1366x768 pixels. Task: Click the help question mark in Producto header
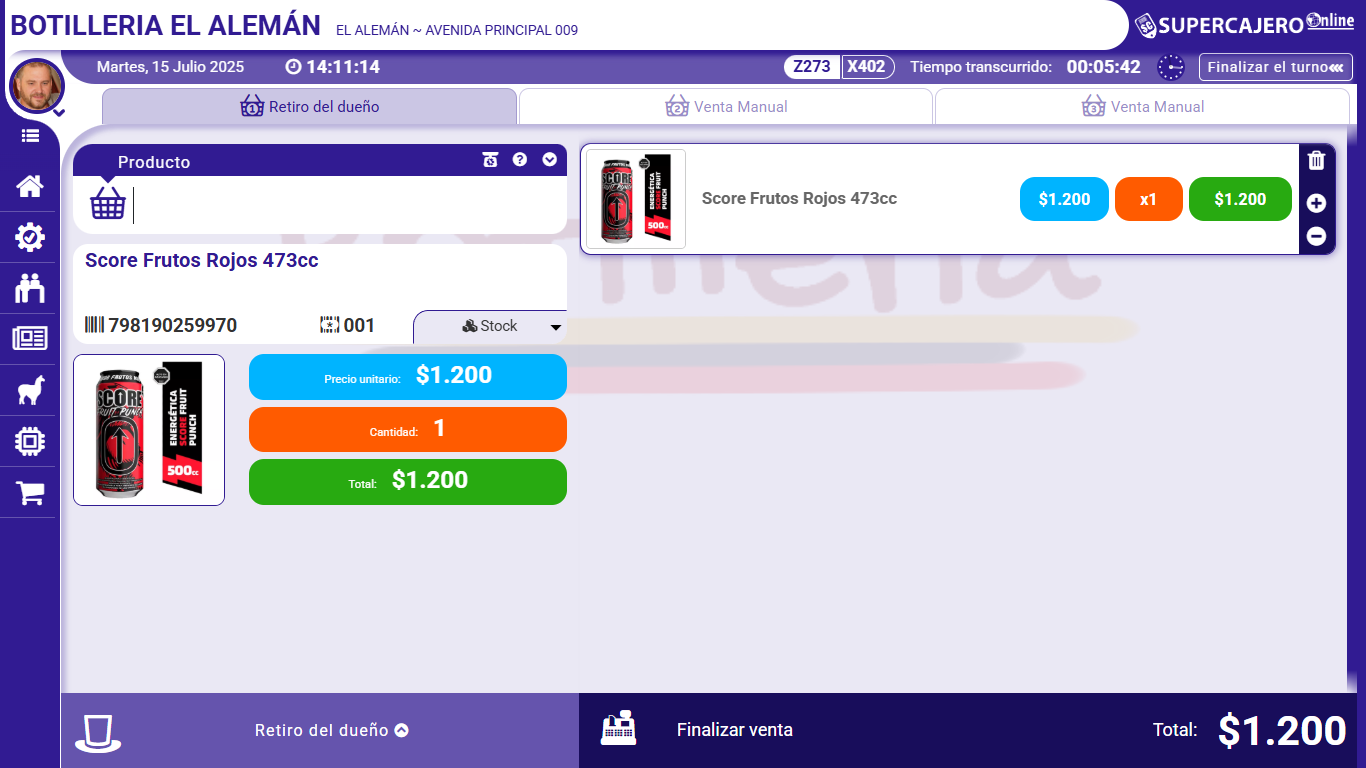pyautogui.click(x=520, y=159)
